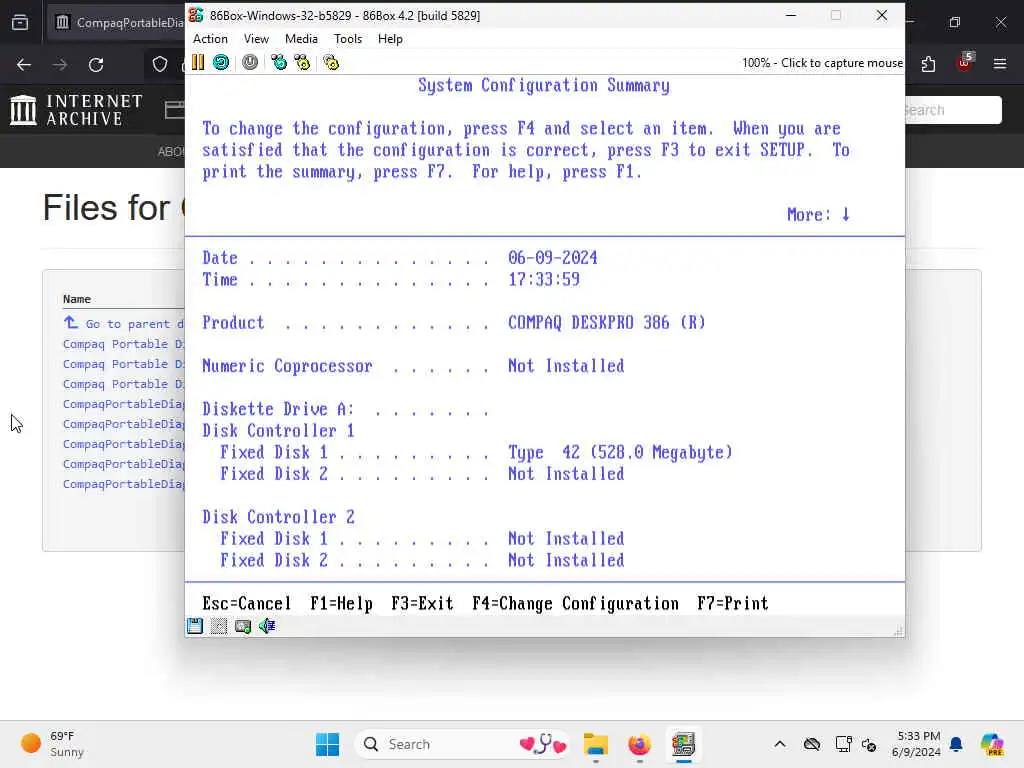Click the gray ACPI shutdown power icon
Screen dimensions: 1024x768
250,63
